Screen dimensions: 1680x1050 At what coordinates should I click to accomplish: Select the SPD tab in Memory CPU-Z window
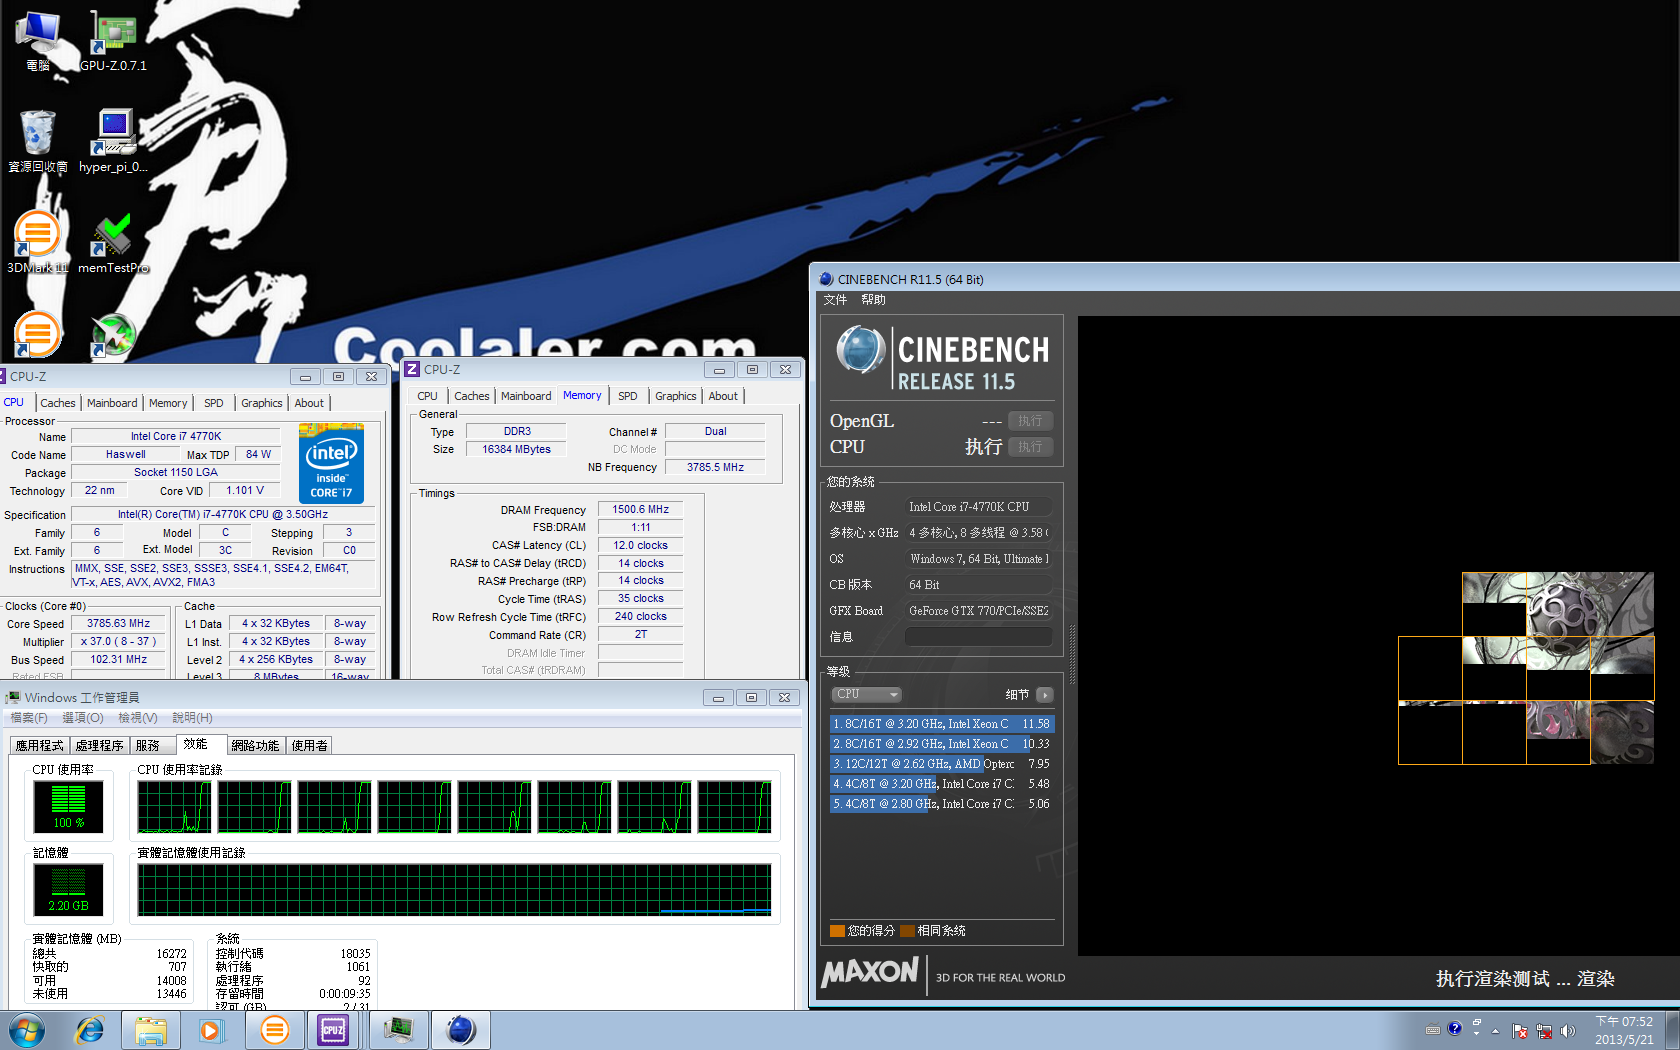(627, 396)
